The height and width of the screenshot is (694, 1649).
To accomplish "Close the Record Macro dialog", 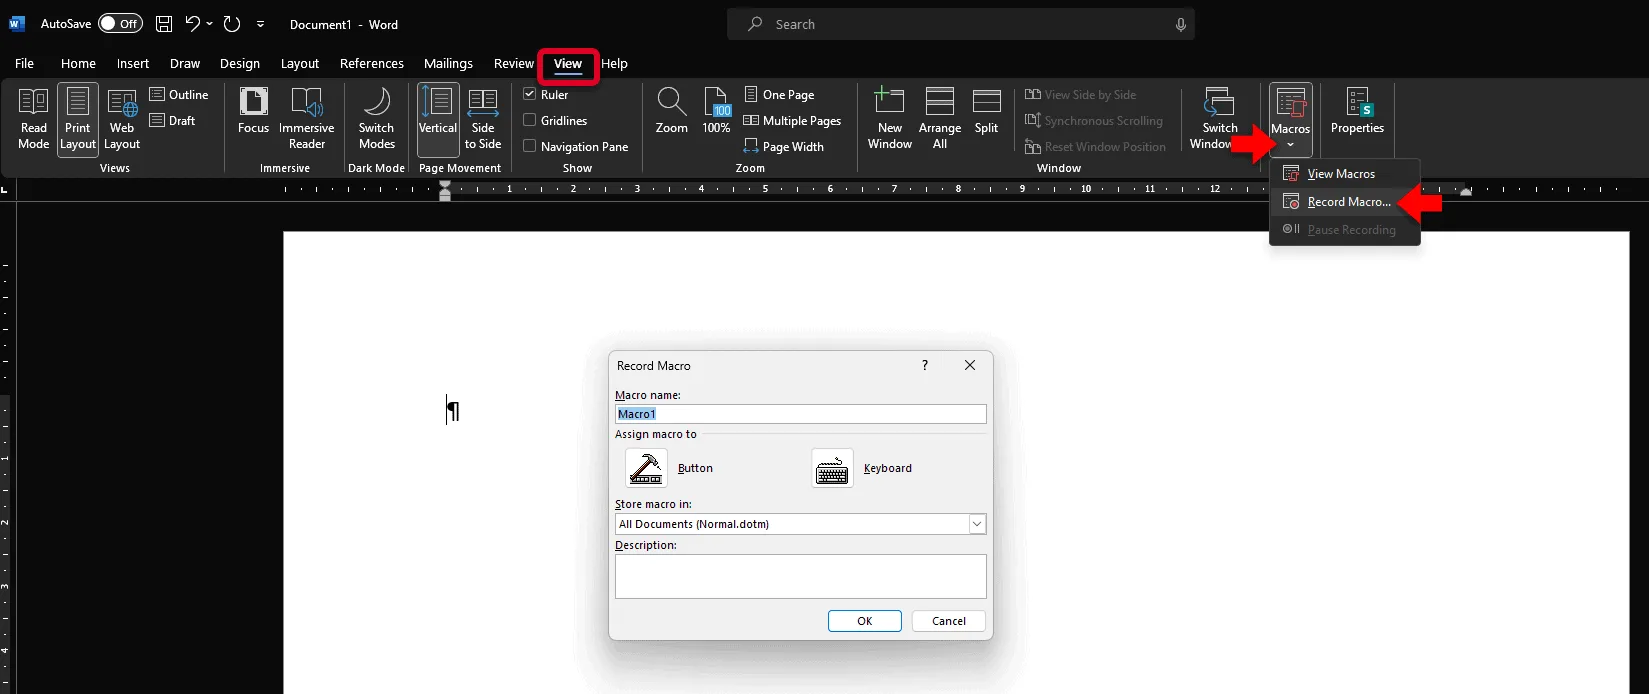I will tap(970, 365).
